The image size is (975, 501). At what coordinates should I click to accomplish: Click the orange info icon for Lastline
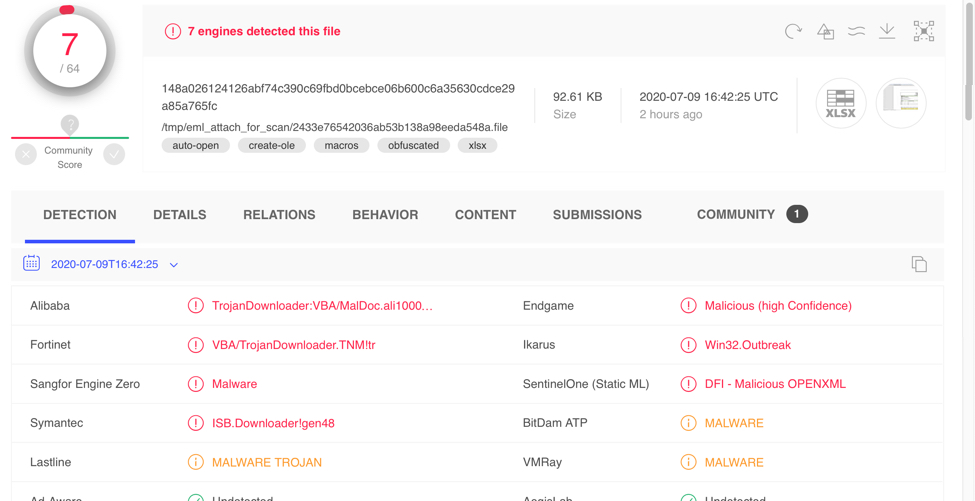(x=195, y=462)
